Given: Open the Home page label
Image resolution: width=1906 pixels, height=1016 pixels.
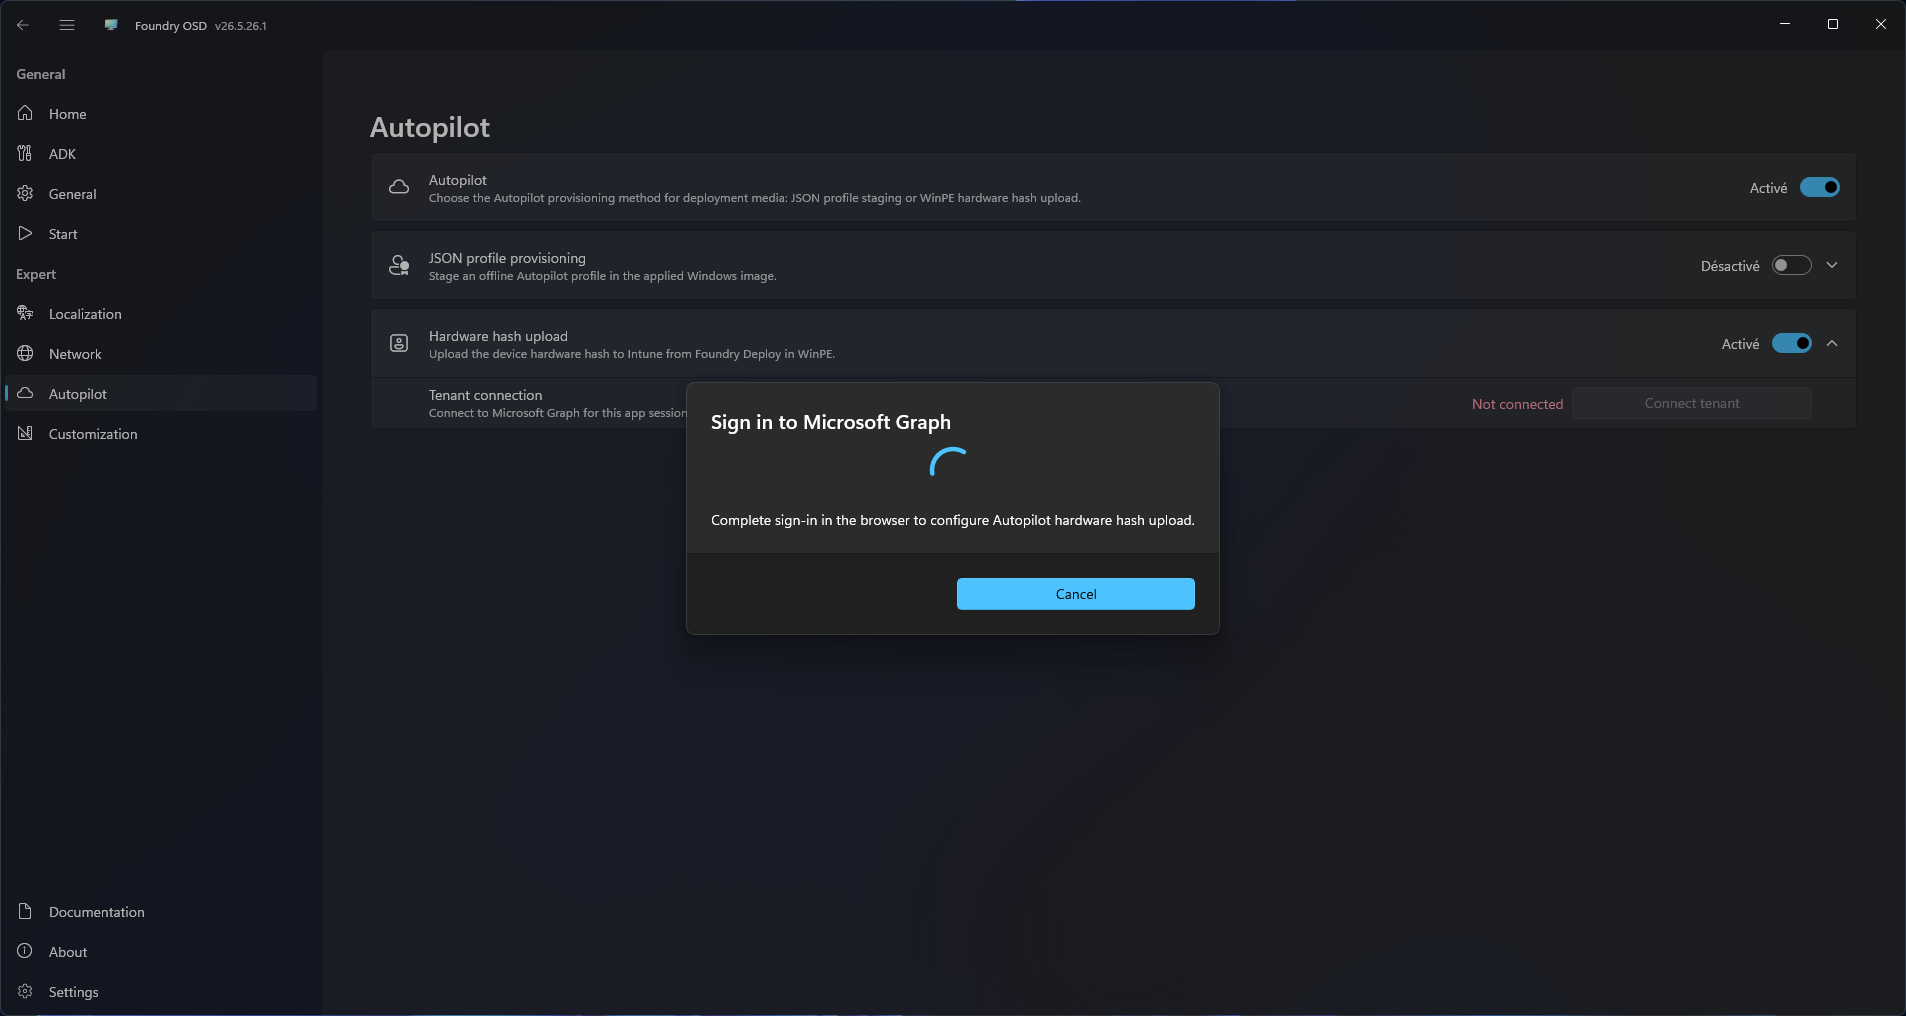Looking at the screenshot, I should (x=67, y=114).
